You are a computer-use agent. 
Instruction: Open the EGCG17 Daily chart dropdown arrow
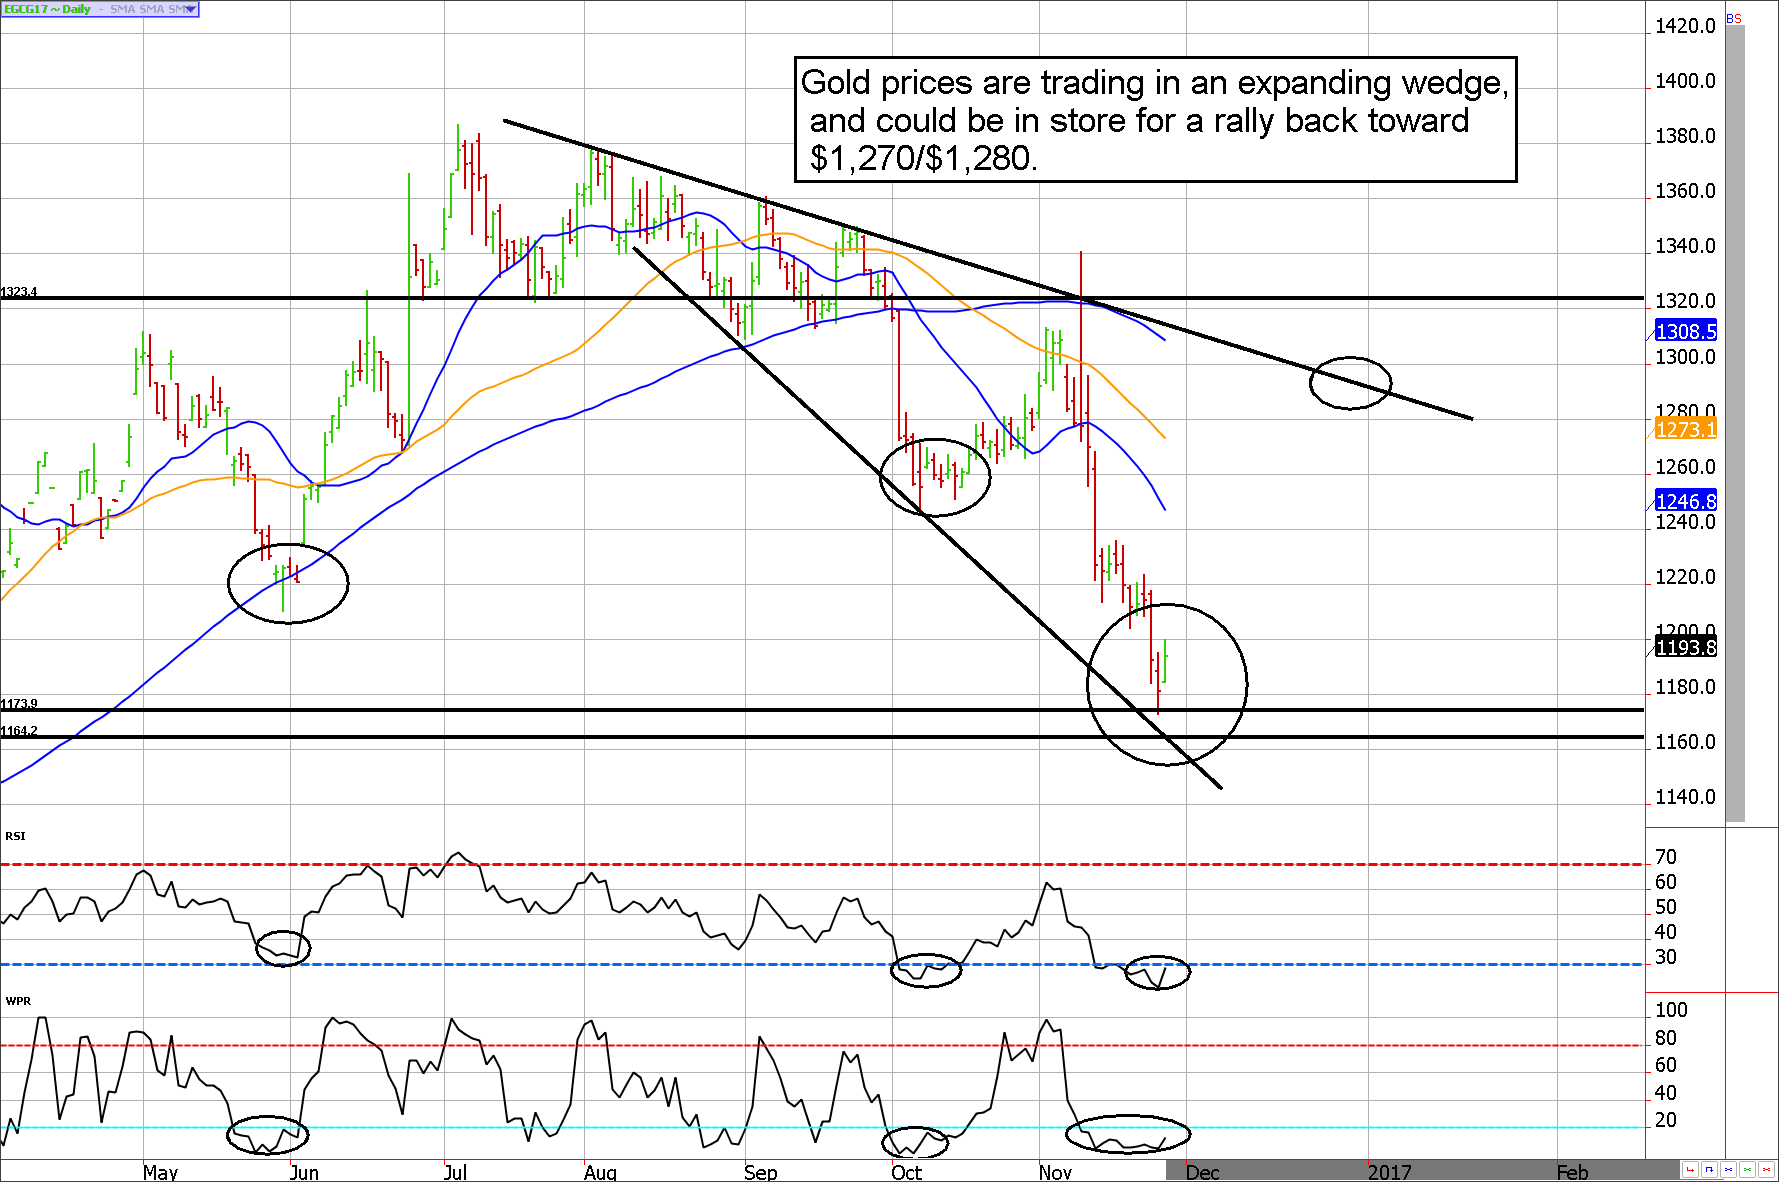coord(190,9)
